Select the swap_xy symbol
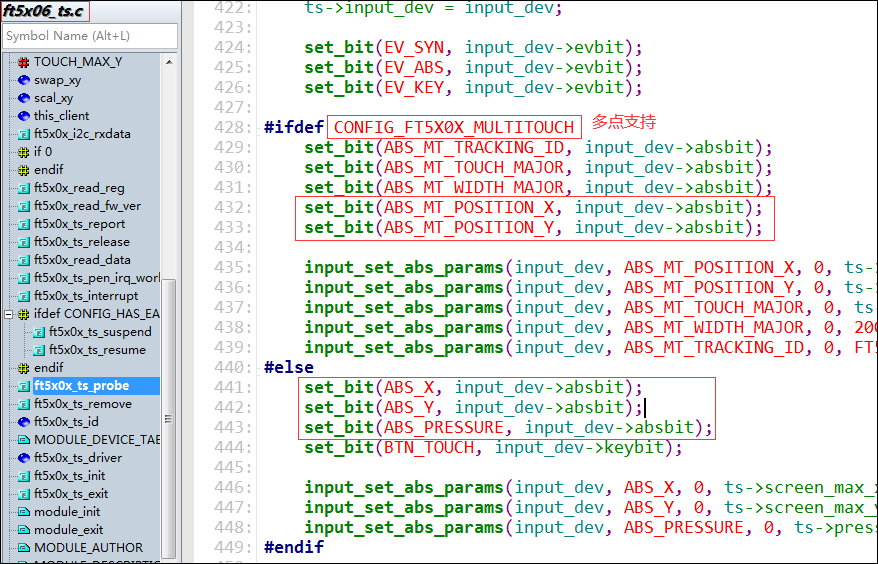The image size is (878, 564). click(58, 80)
